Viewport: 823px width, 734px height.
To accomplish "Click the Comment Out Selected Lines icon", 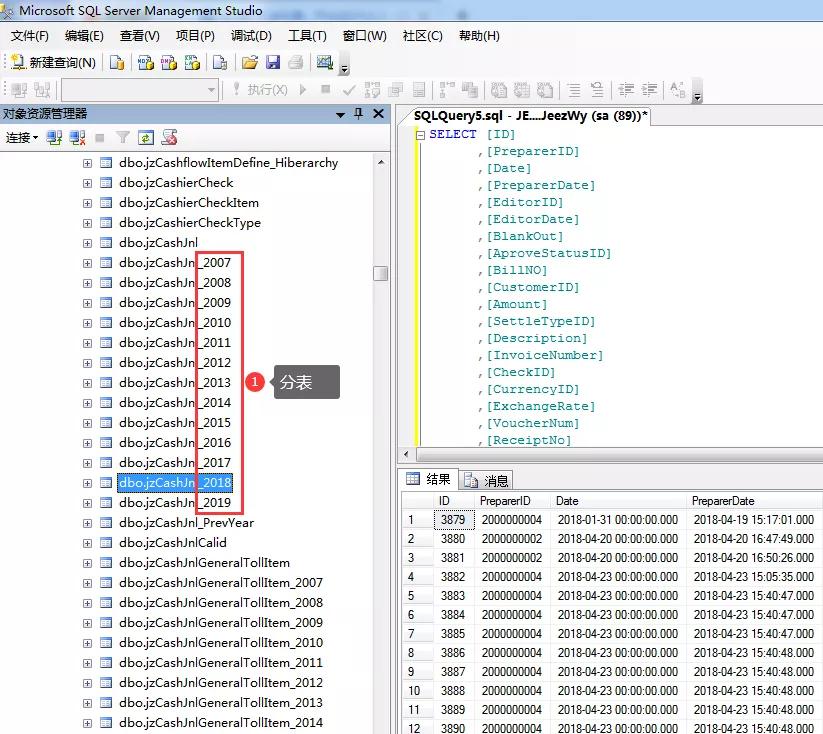I will (x=574, y=90).
